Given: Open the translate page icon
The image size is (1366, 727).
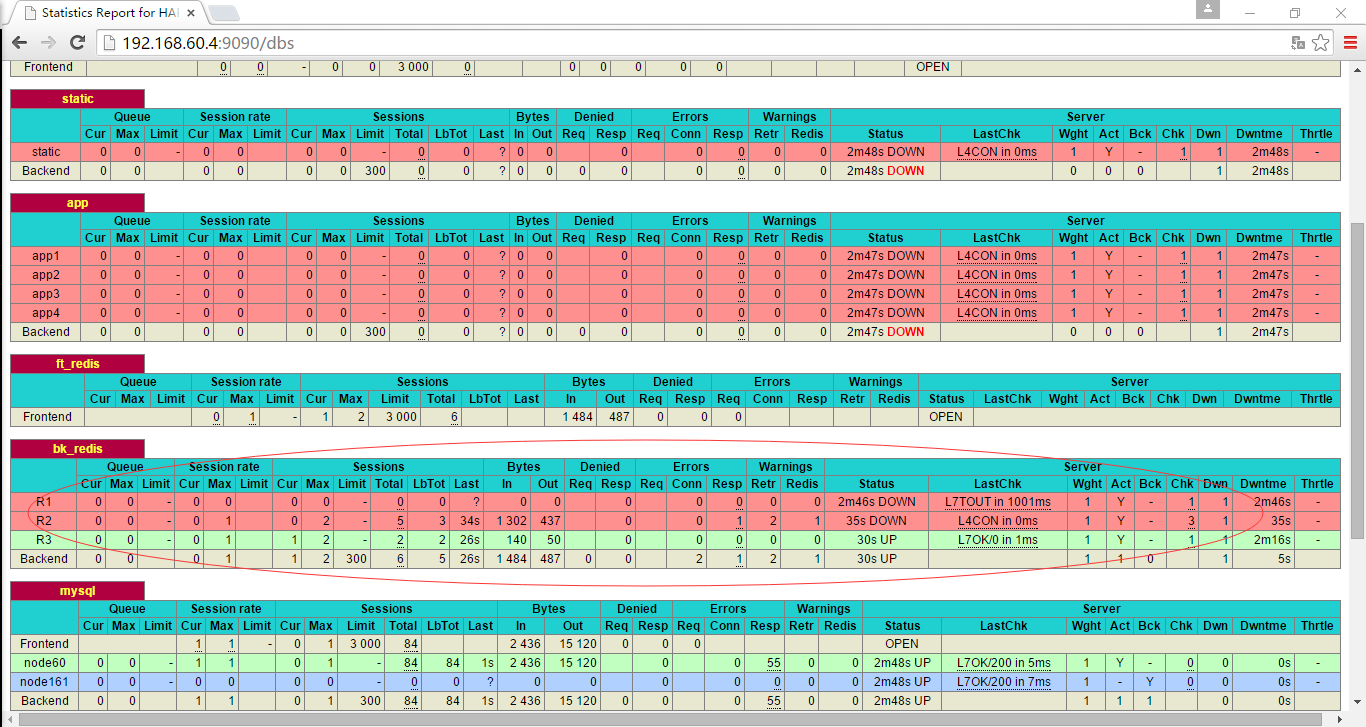Looking at the screenshot, I should (1298, 43).
